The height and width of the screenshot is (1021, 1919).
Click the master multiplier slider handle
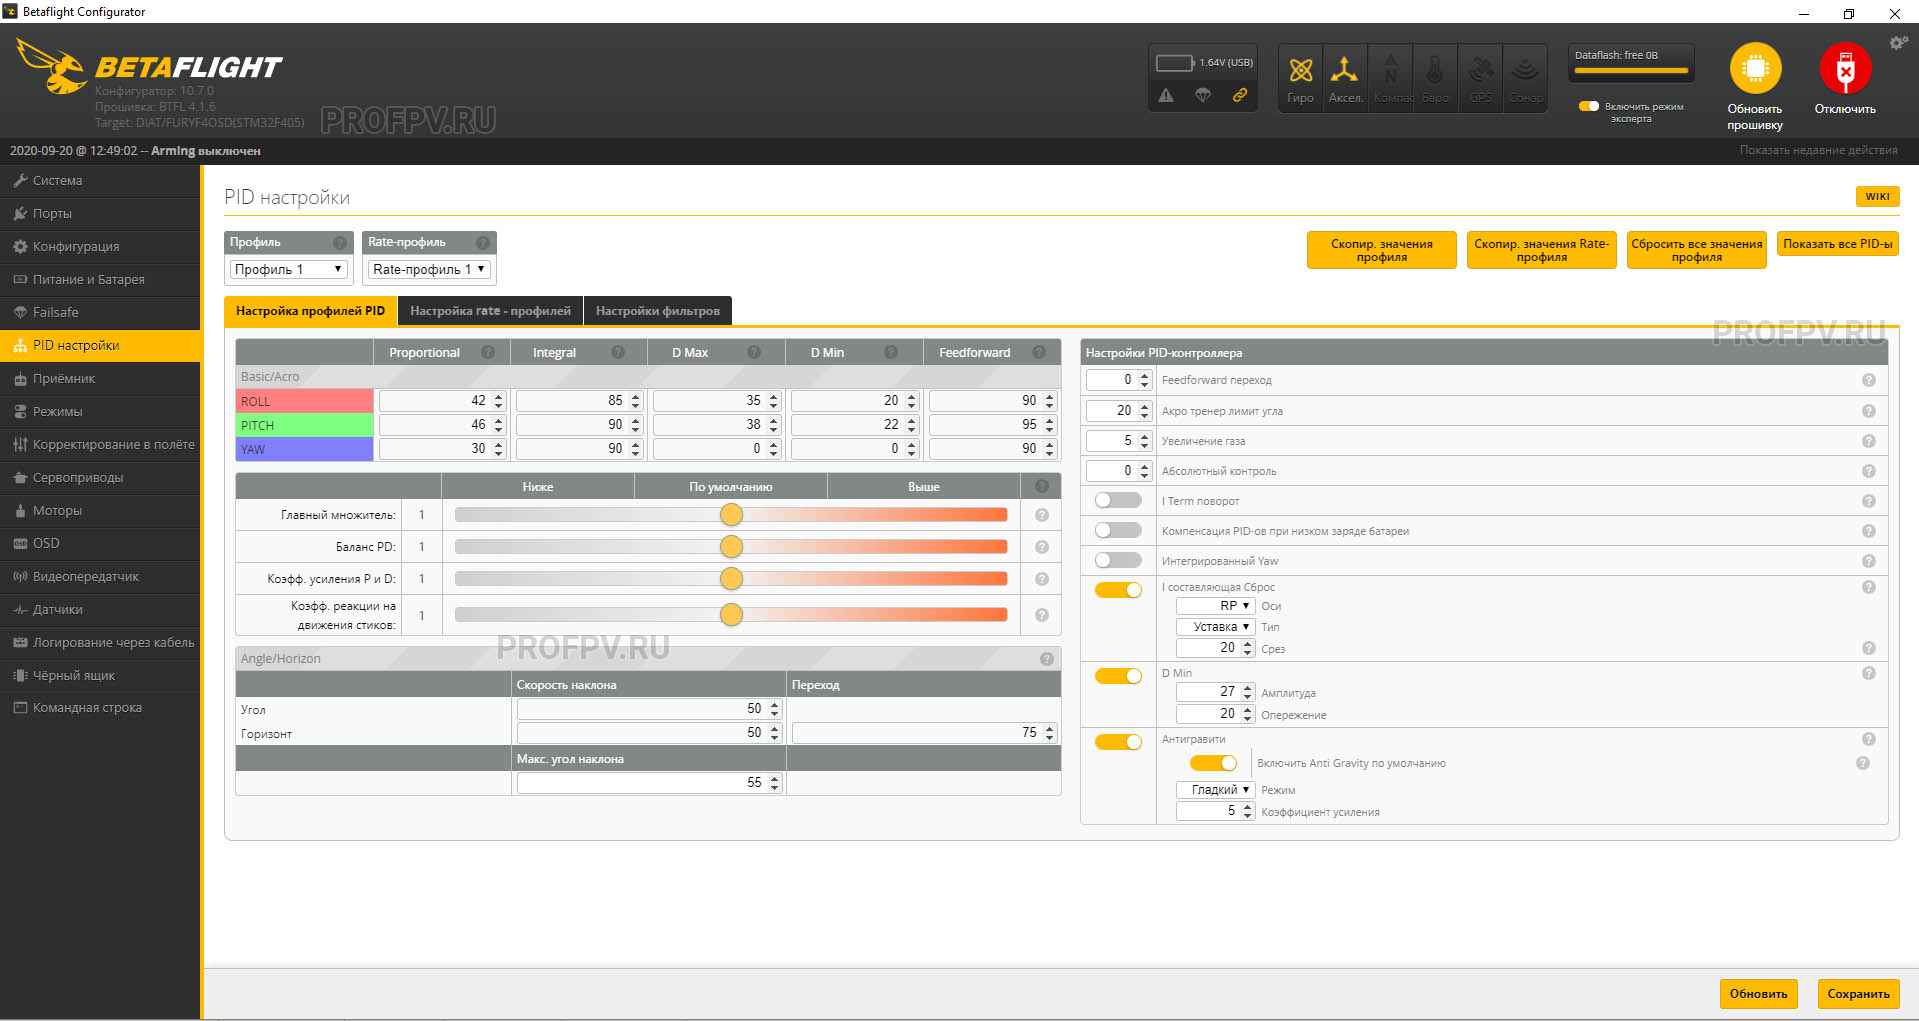click(731, 514)
